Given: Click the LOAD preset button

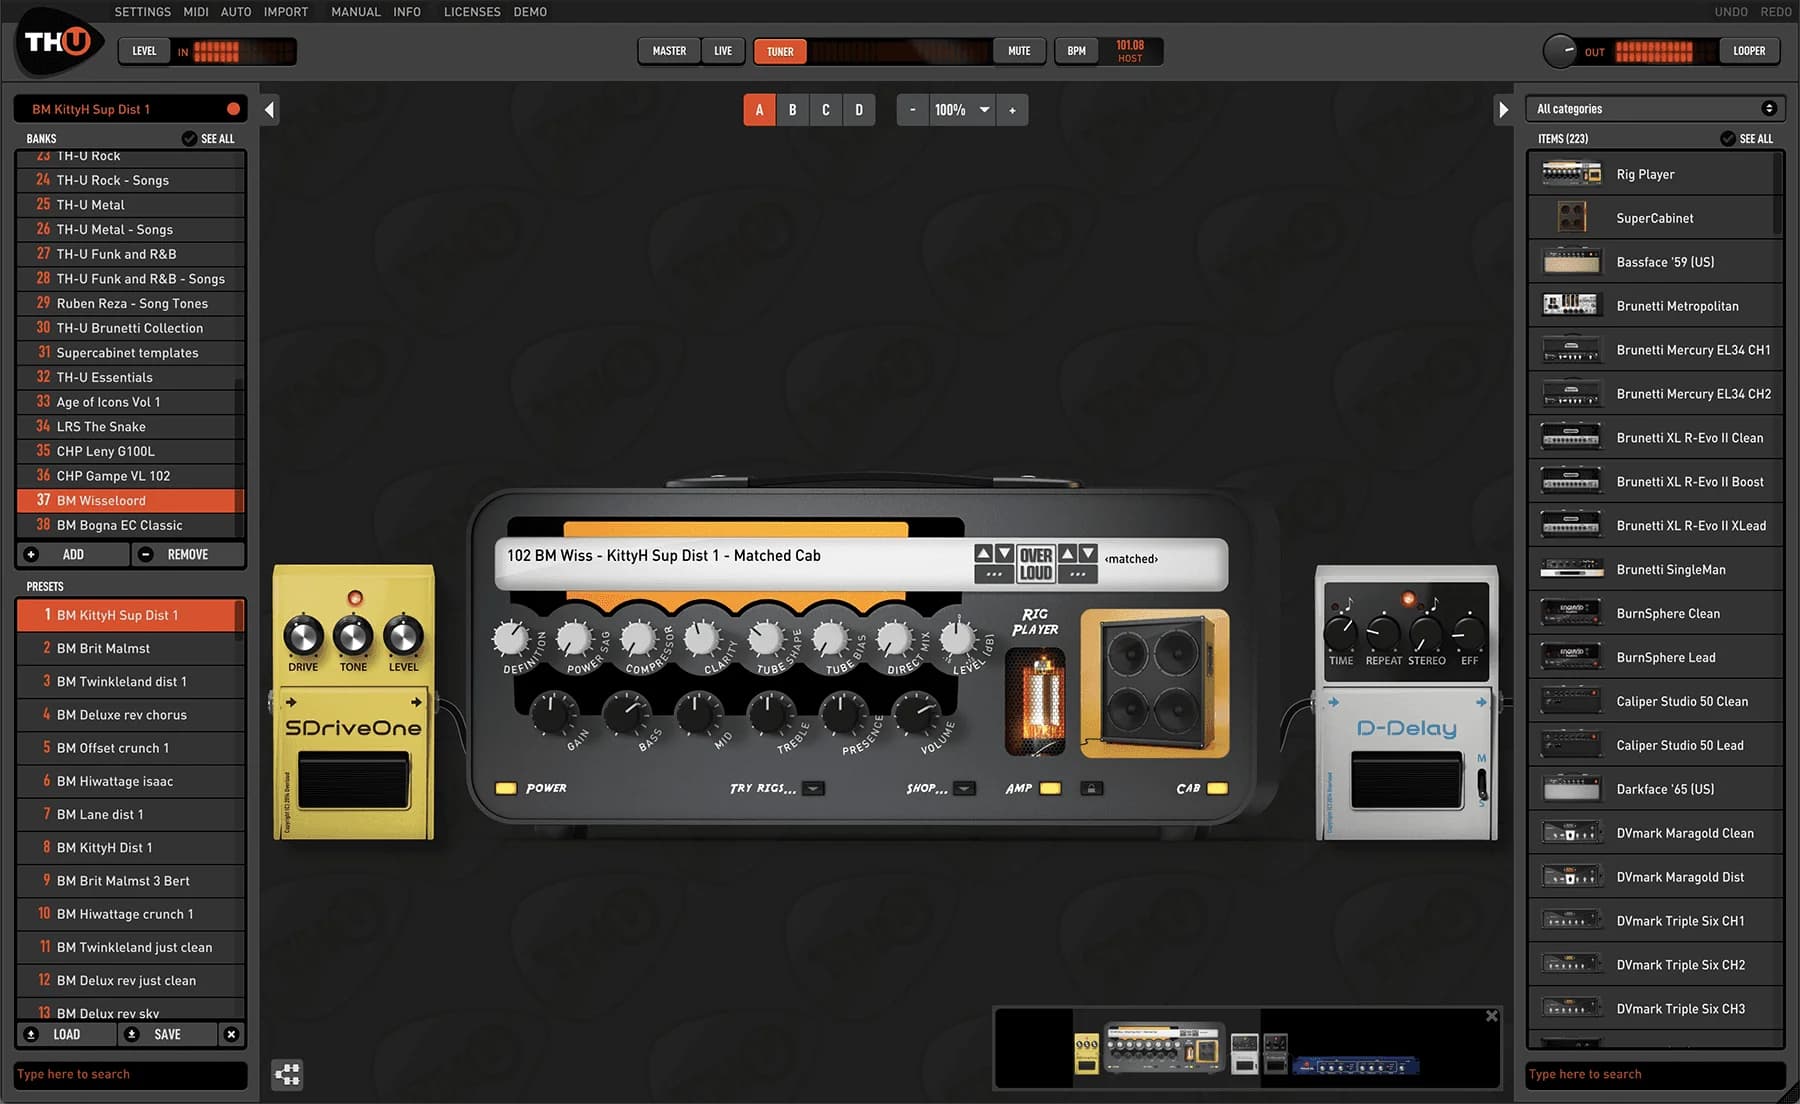Looking at the screenshot, I should (x=65, y=1034).
